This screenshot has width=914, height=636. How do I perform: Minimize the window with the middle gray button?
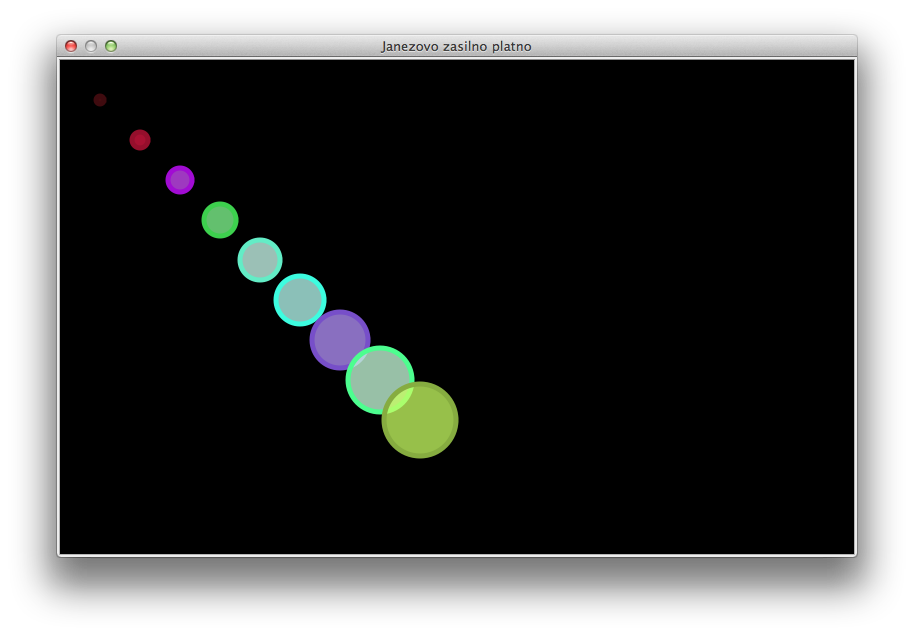point(91,46)
